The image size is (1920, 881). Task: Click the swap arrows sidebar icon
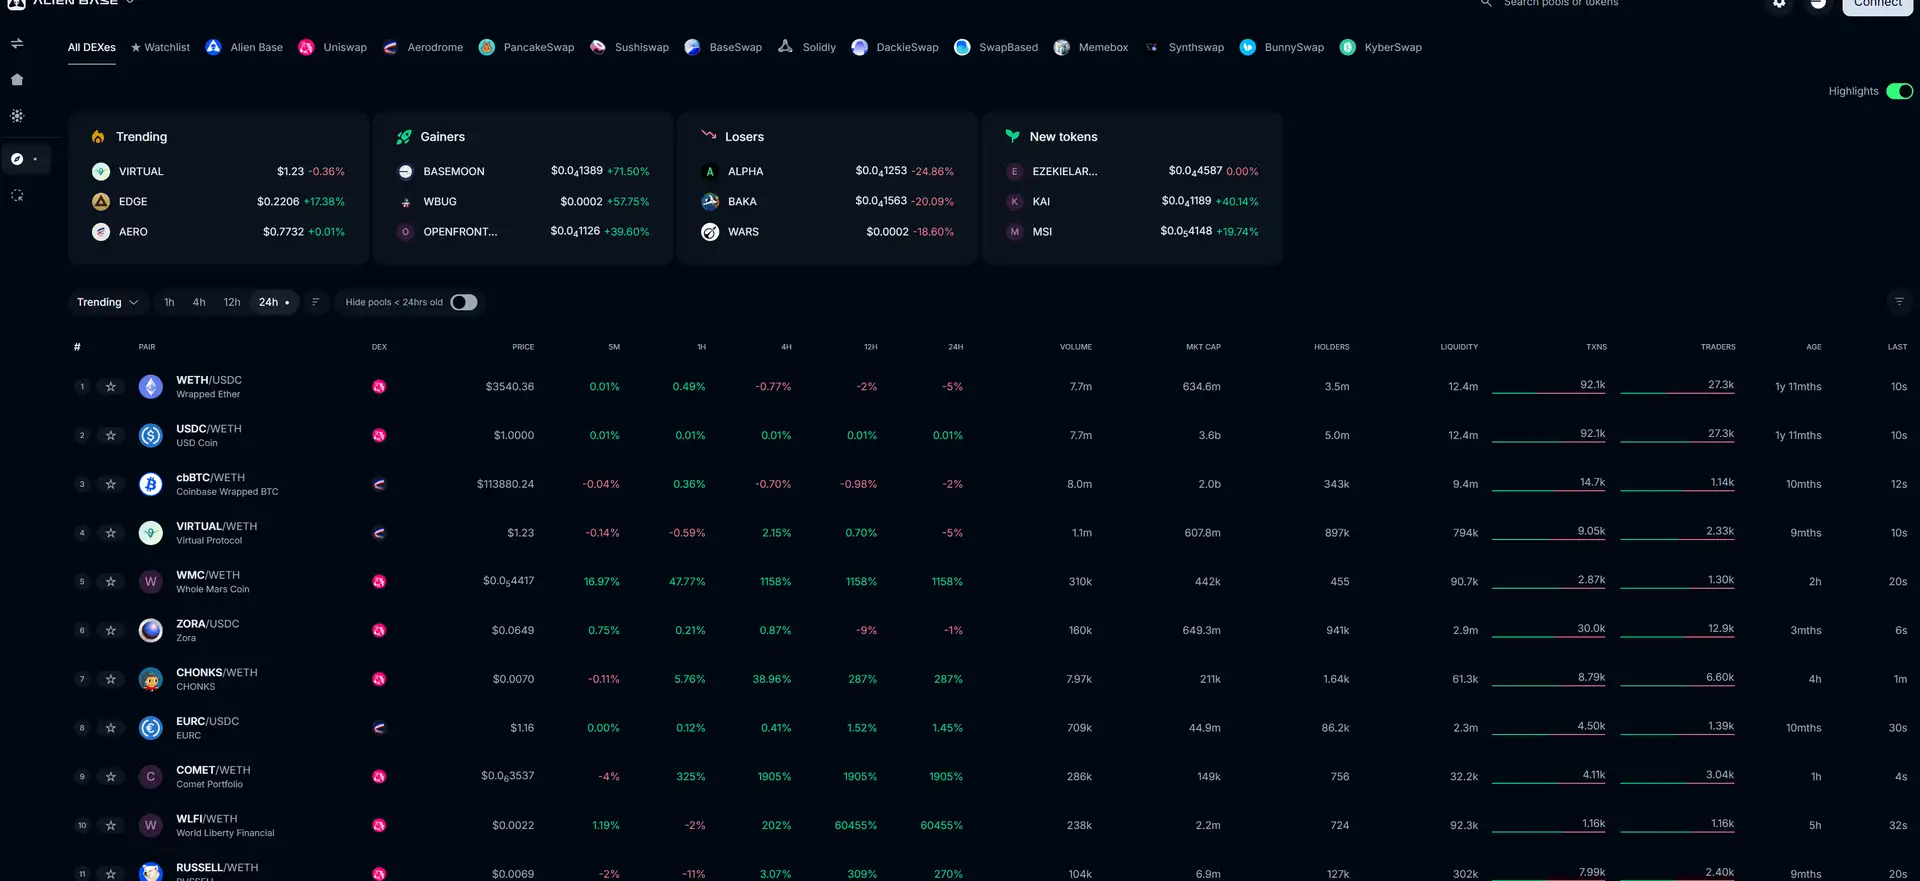point(17,43)
